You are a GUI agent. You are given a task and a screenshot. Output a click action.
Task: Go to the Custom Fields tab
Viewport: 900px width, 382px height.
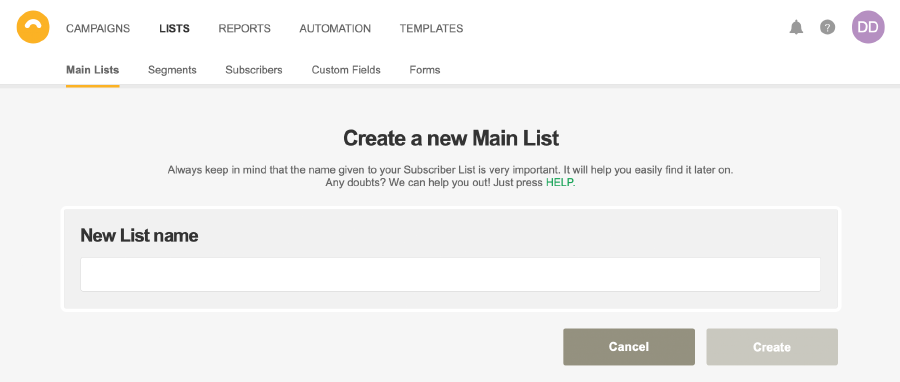346,70
